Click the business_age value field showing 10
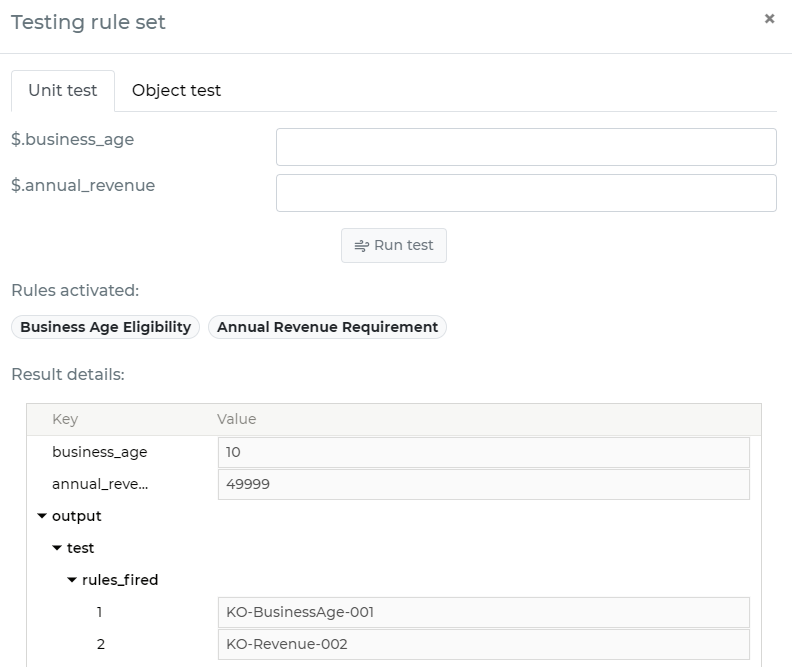The width and height of the screenshot is (792, 667). click(x=483, y=452)
